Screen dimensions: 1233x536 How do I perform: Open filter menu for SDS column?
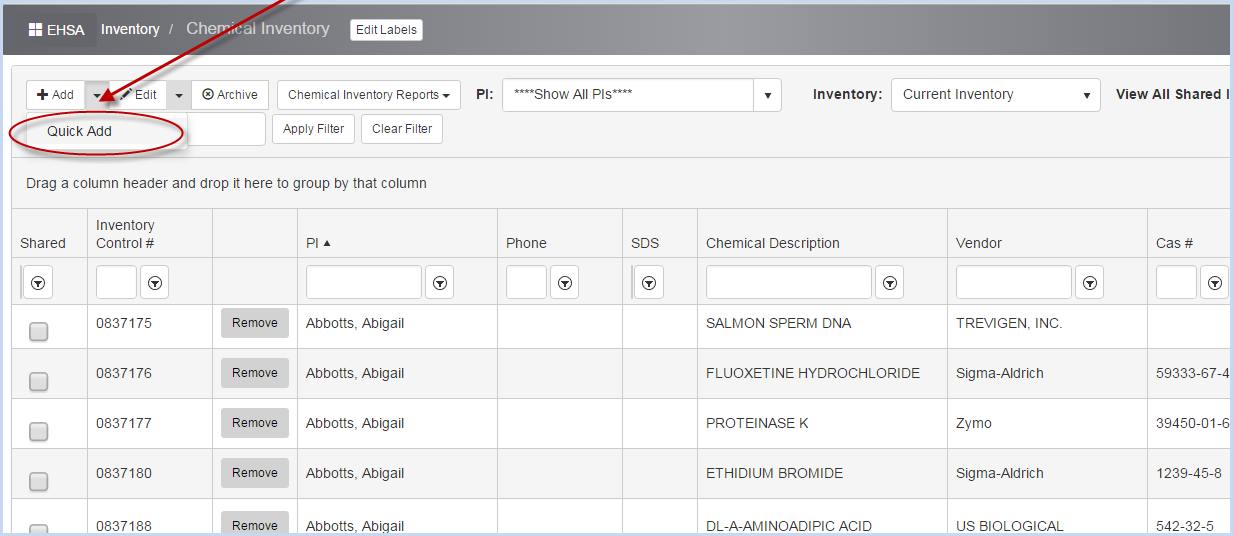click(649, 284)
